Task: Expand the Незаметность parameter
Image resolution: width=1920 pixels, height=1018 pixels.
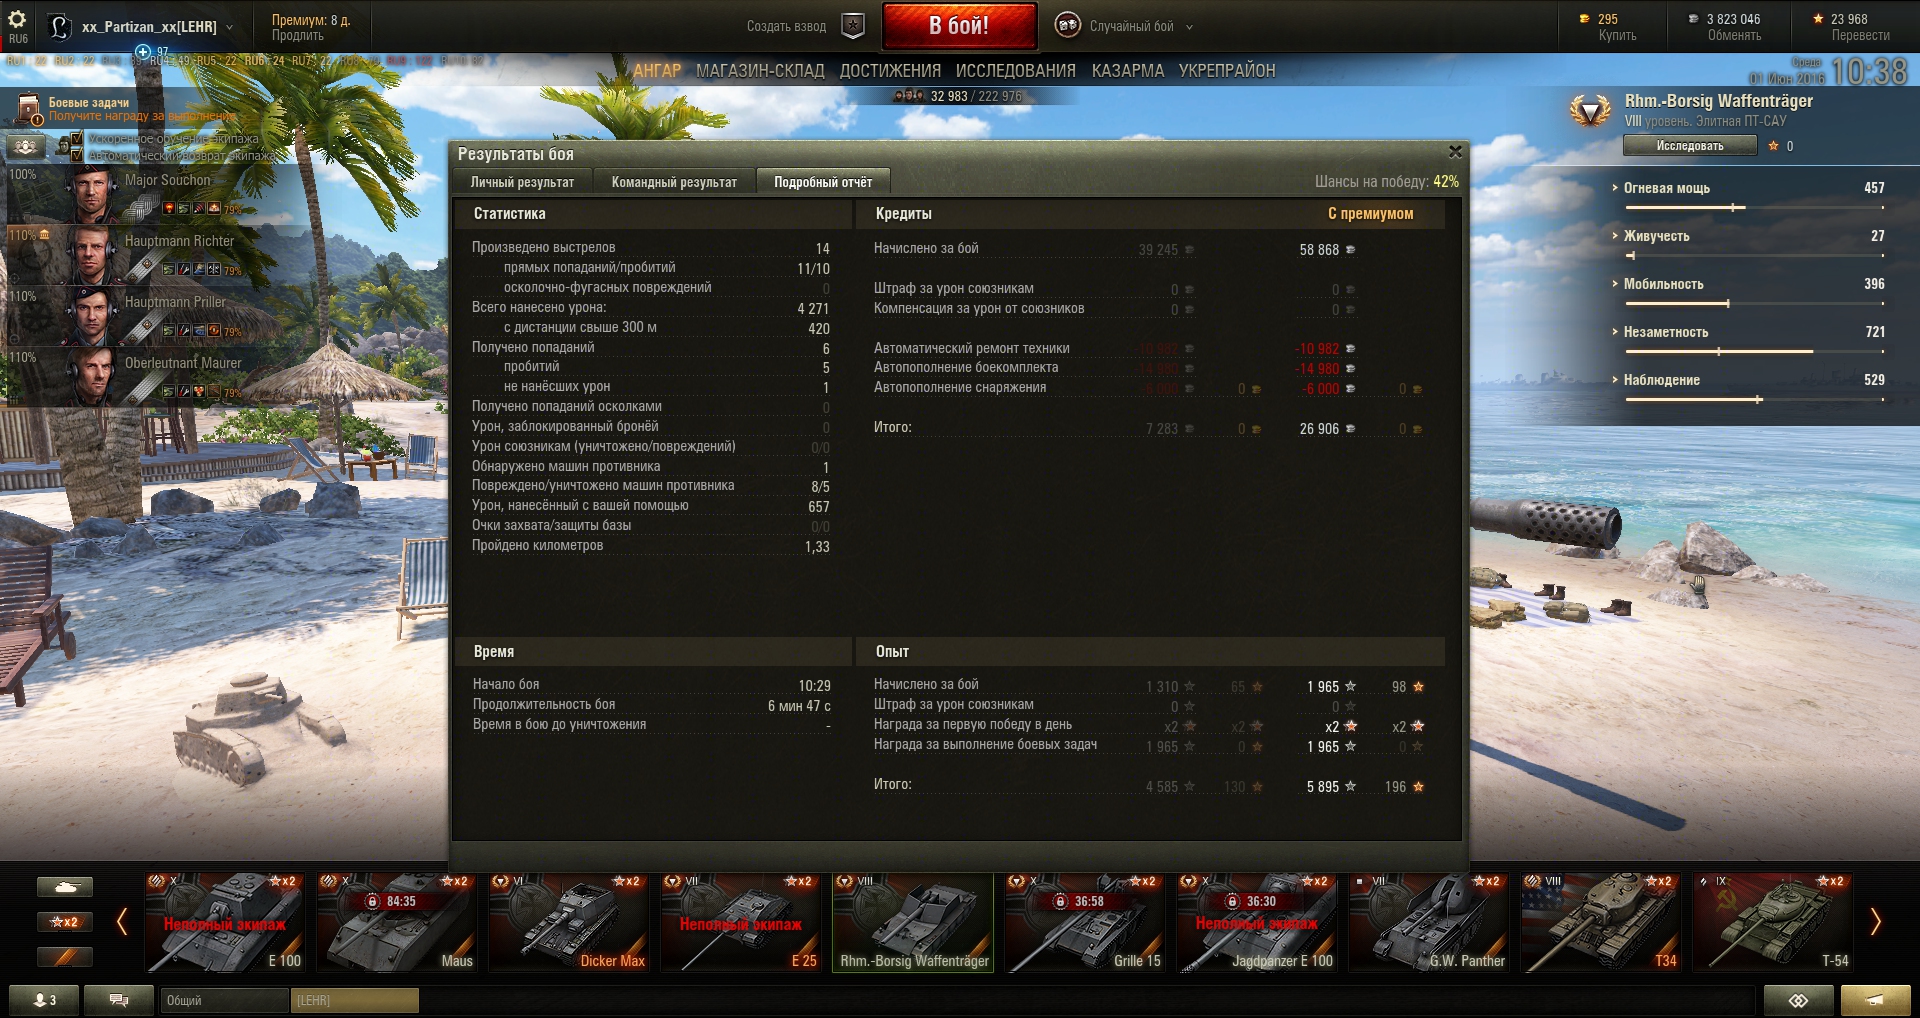Action: 1614,332
